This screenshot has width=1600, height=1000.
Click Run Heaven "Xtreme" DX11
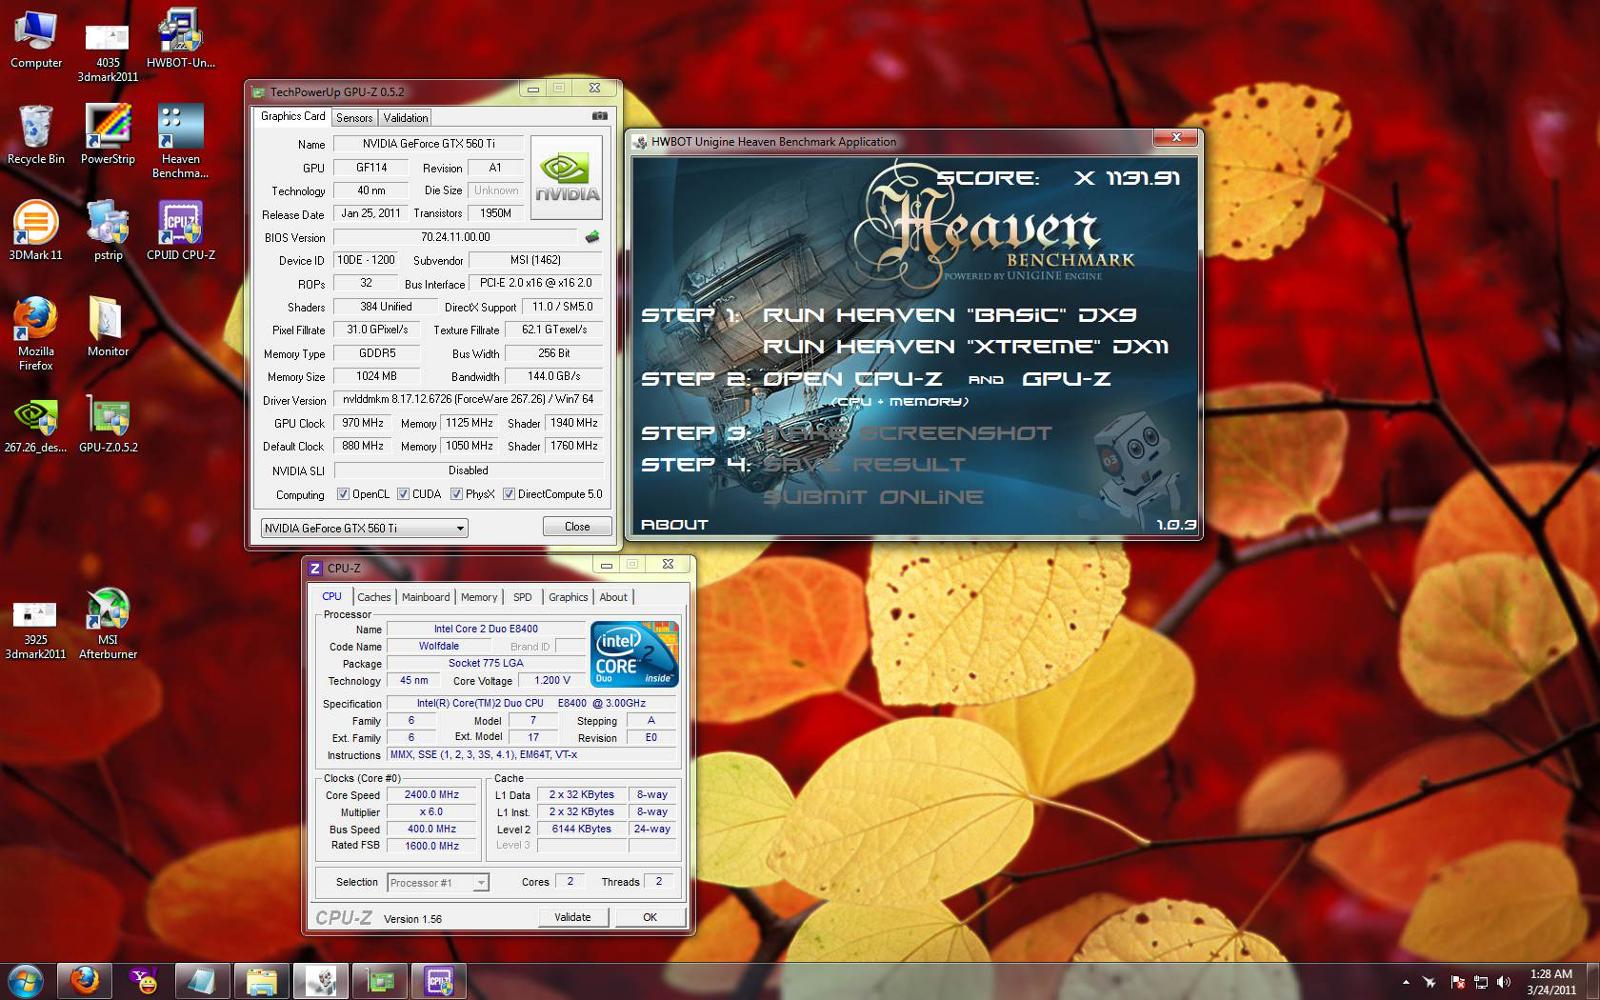(965, 347)
